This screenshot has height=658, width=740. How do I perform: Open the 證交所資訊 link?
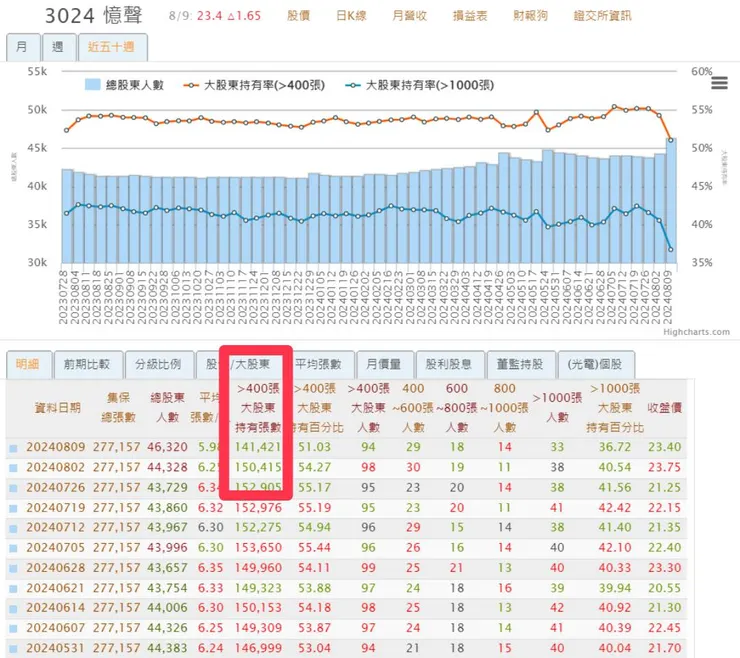pos(603,16)
